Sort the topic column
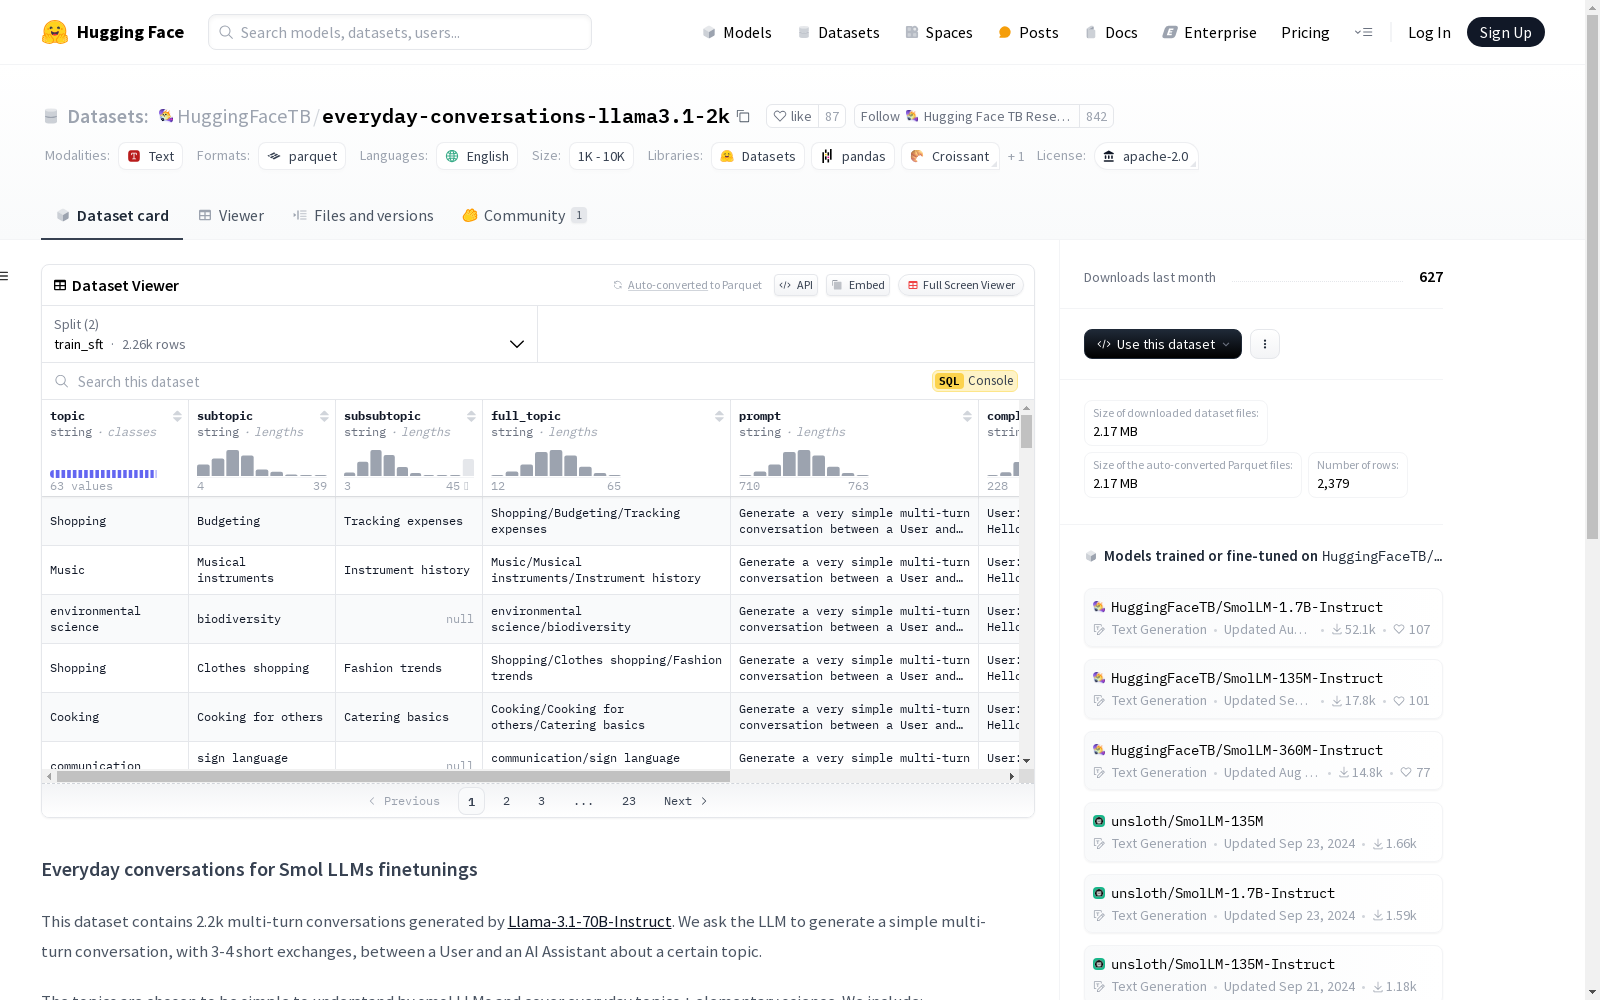1600x1000 pixels. tap(177, 416)
